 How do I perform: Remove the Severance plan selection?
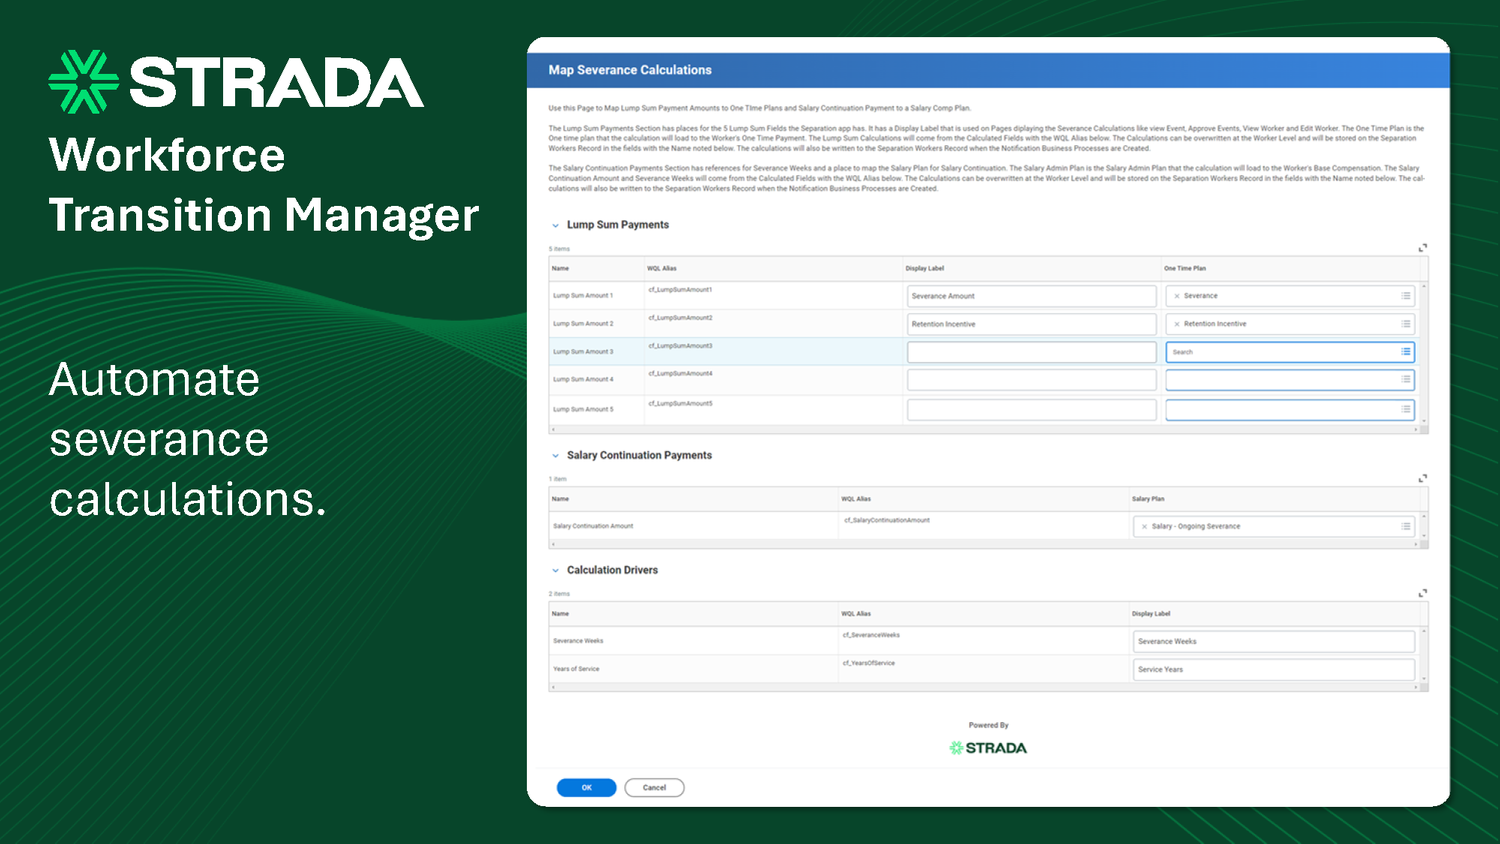(x=1177, y=296)
